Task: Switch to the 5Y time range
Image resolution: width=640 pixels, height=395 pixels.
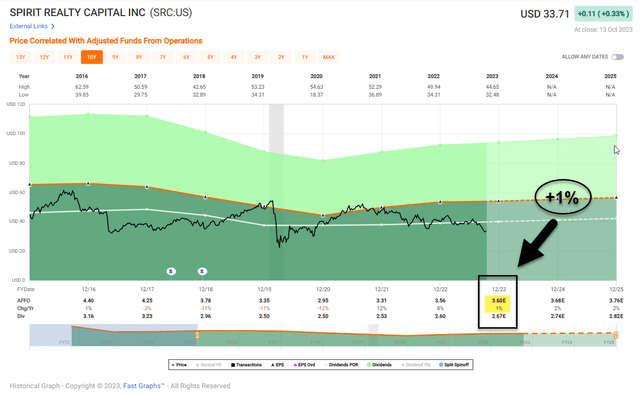Action: [210, 57]
